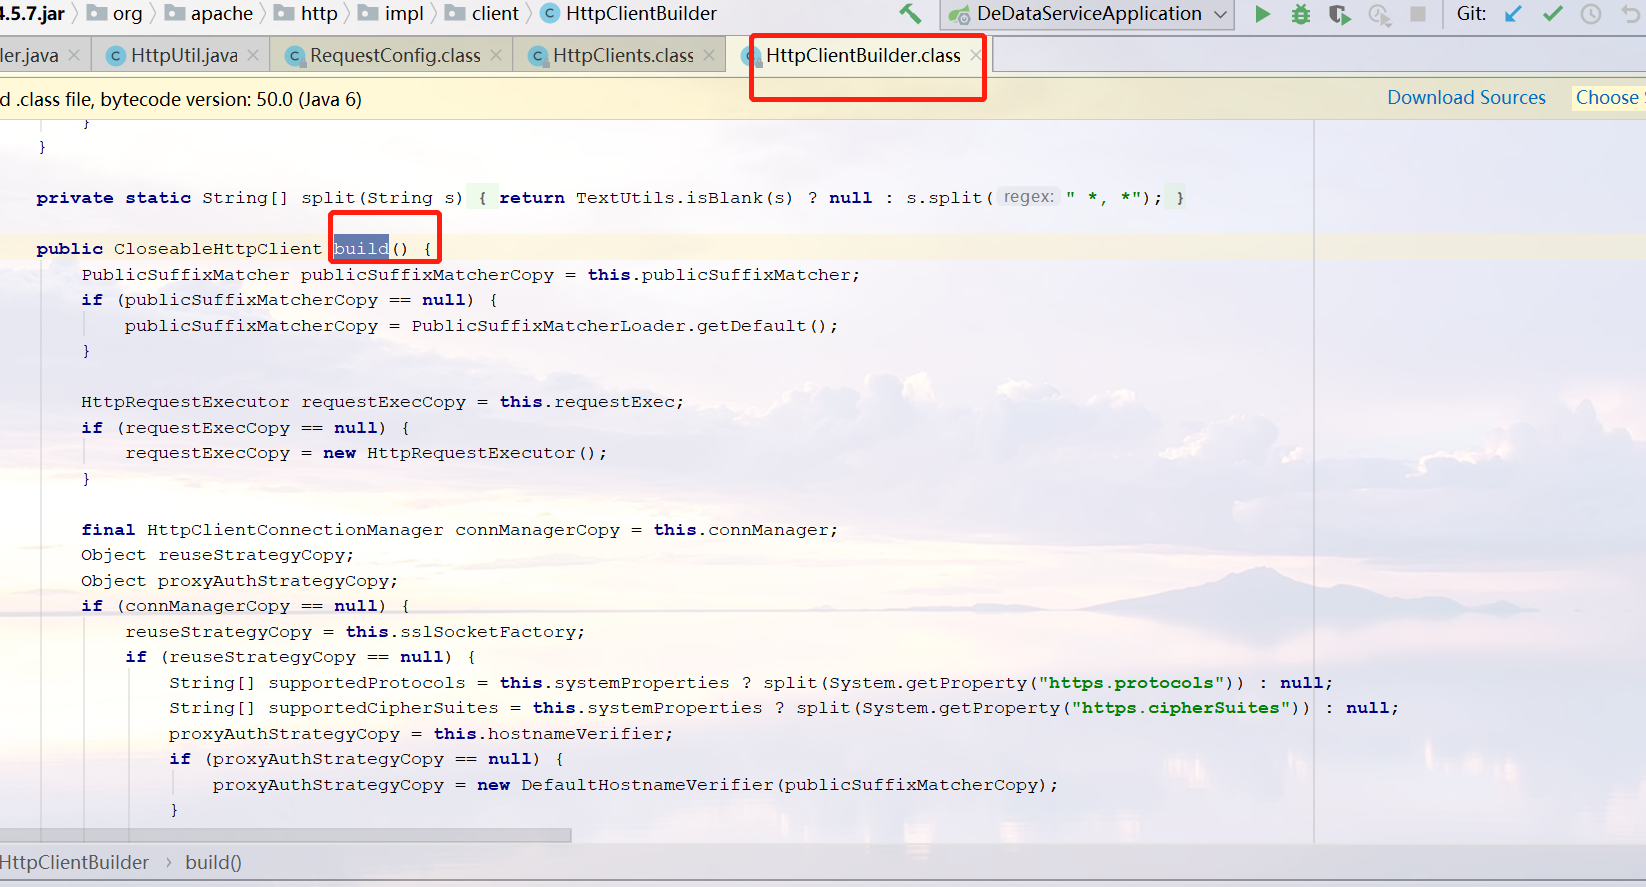Close the RequestConfig.class tab
The height and width of the screenshot is (887, 1646).
[x=496, y=56]
